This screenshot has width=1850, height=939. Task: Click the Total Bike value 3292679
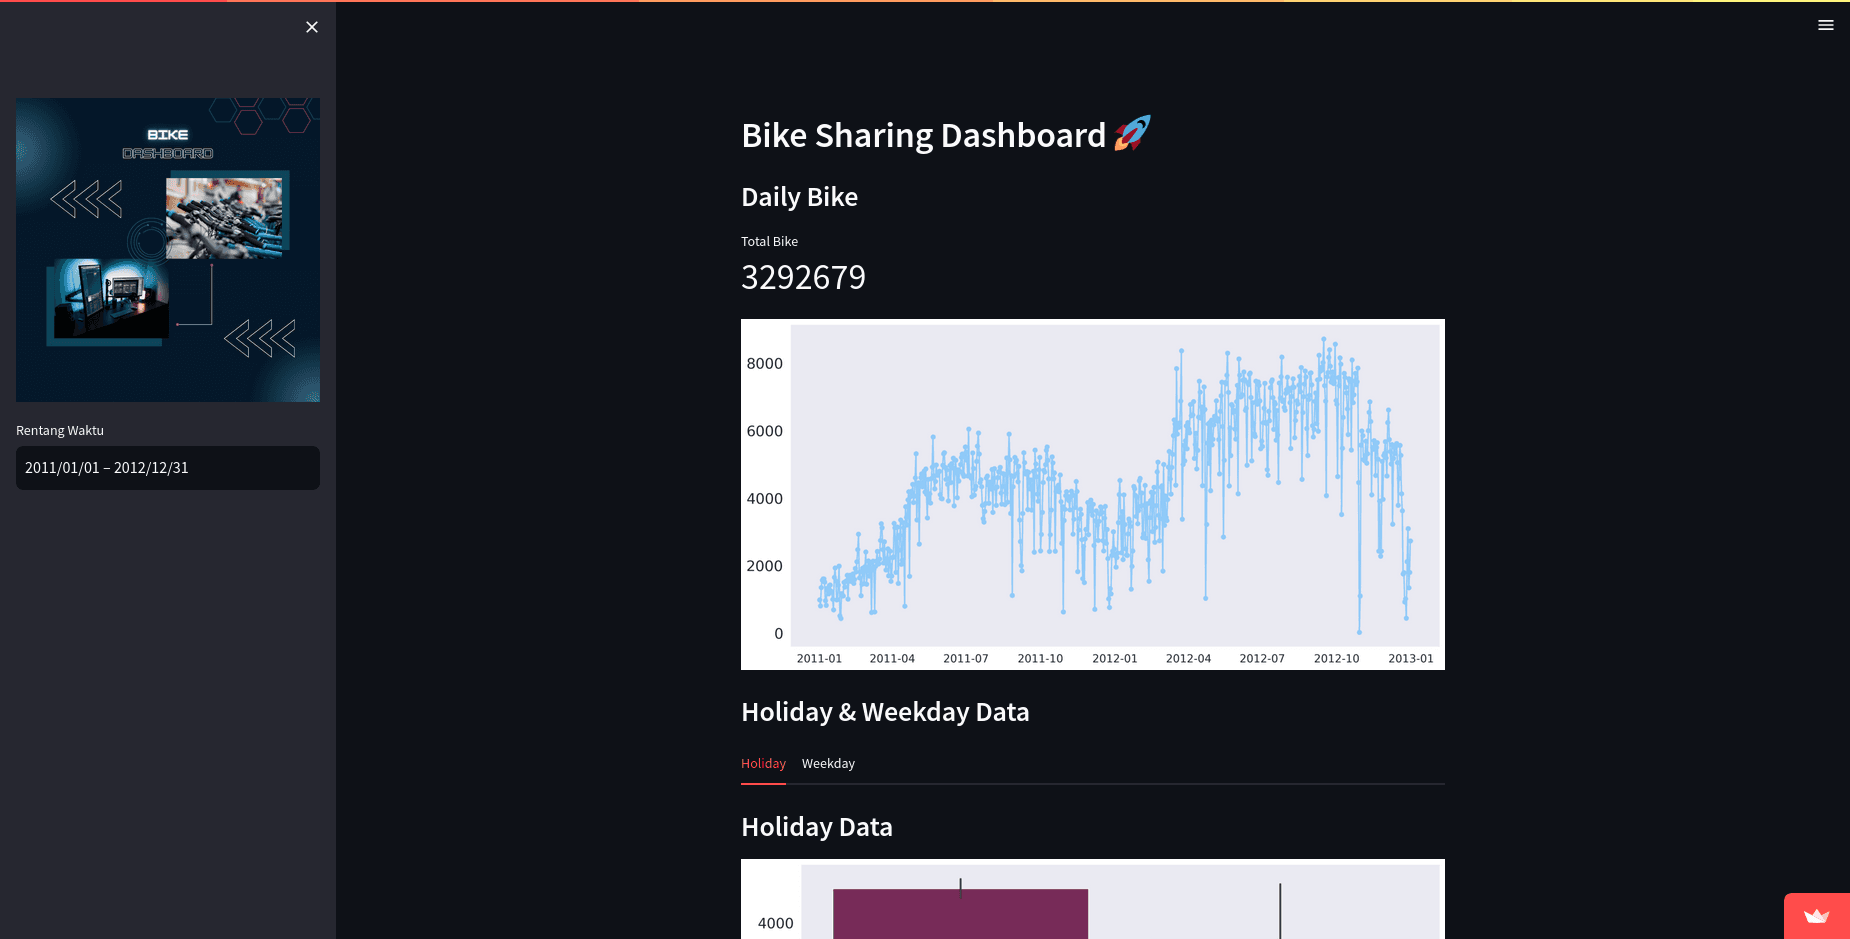point(804,277)
